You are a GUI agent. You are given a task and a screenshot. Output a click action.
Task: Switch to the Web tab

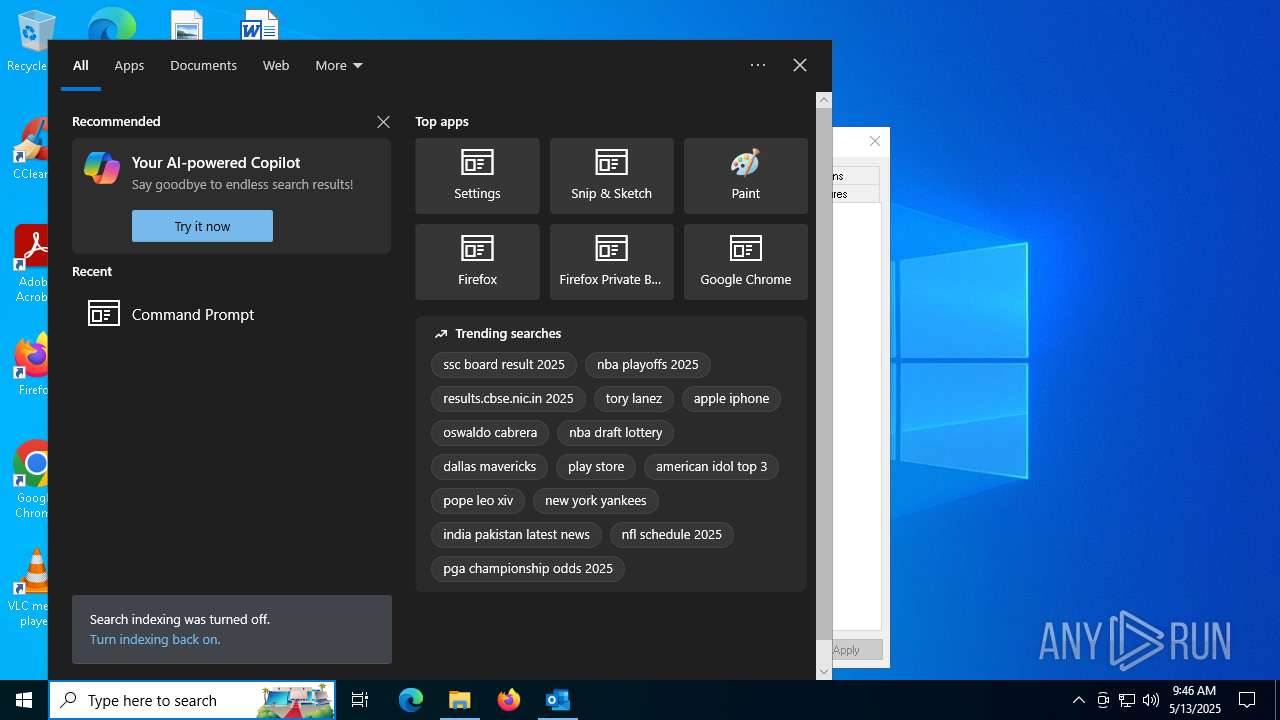pyautogui.click(x=276, y=65)
